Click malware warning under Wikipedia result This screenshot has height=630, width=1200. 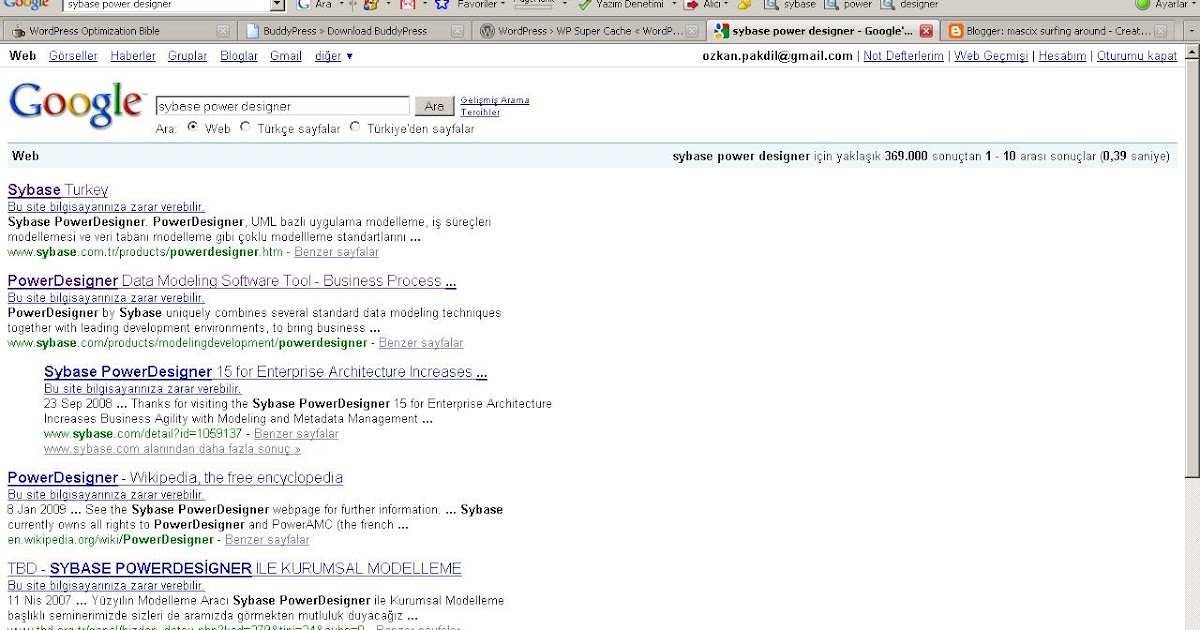[106, 495]
